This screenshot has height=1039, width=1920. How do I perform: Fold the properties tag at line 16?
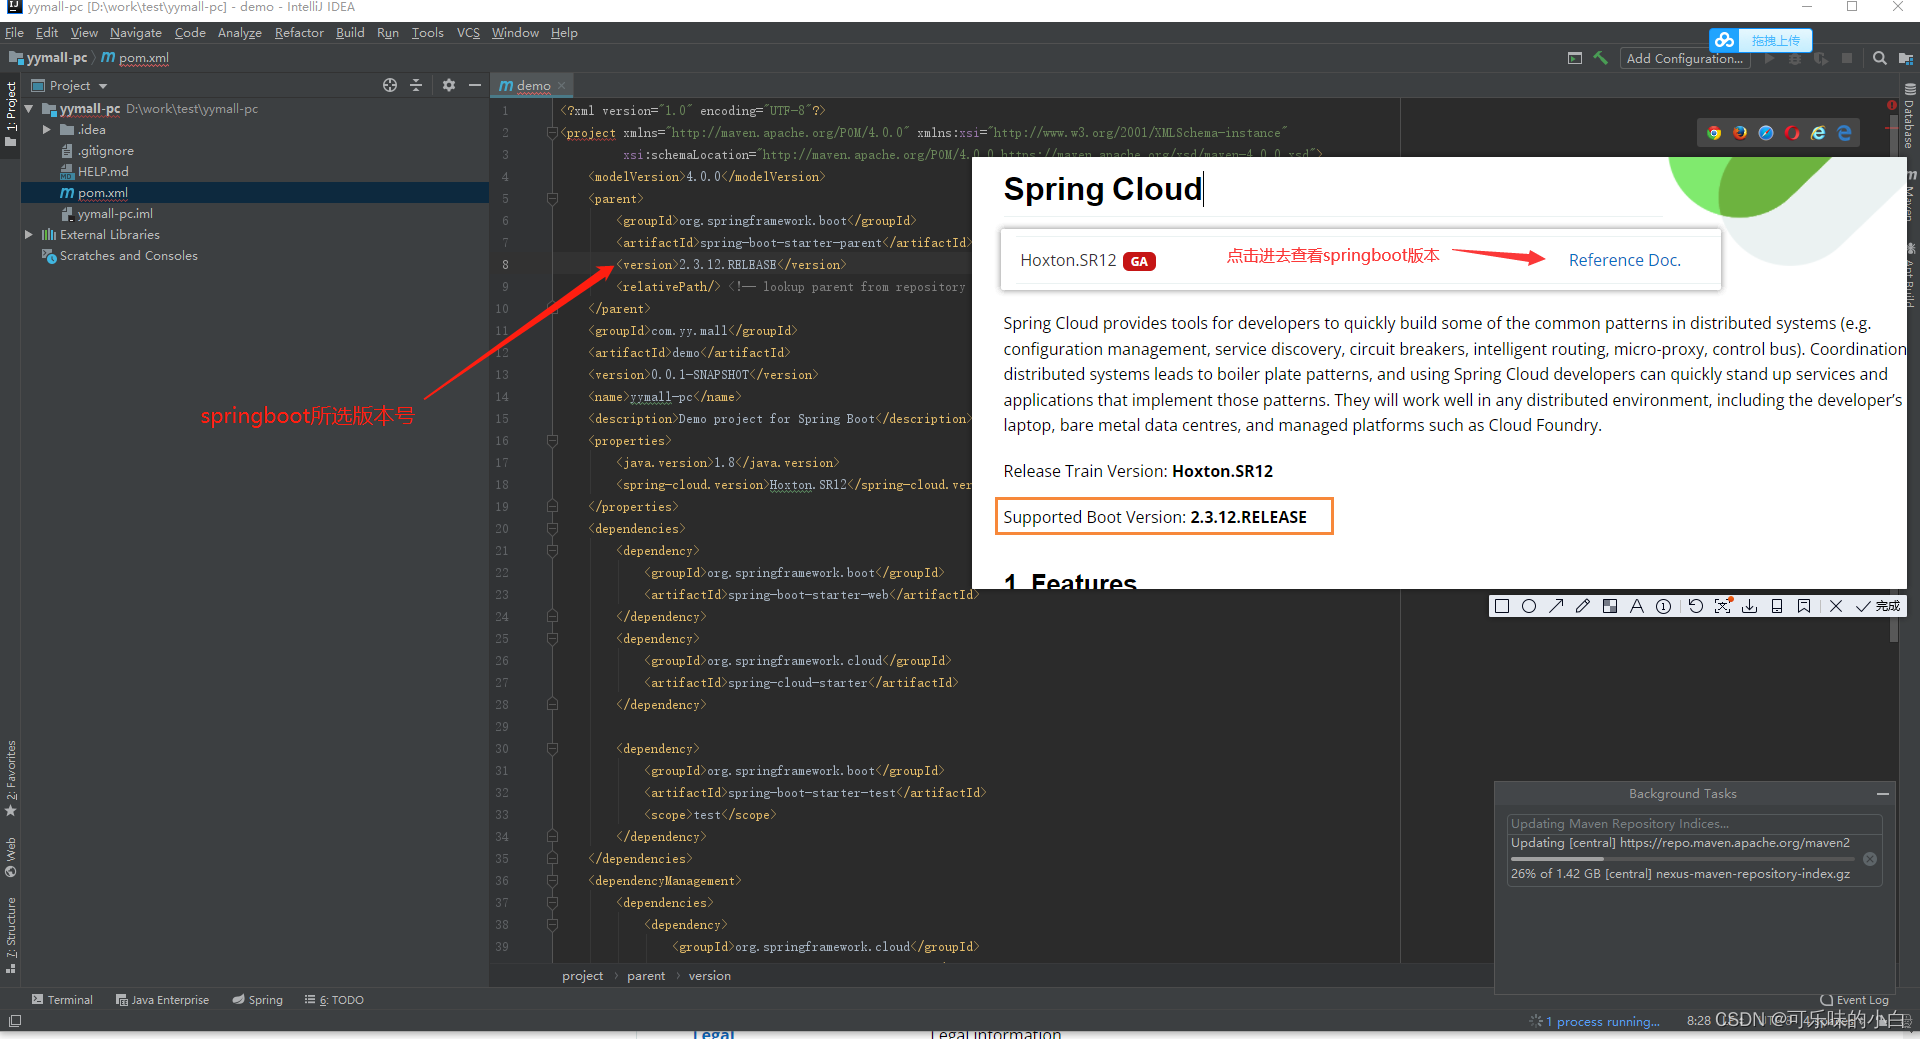[x=552, y=441]
